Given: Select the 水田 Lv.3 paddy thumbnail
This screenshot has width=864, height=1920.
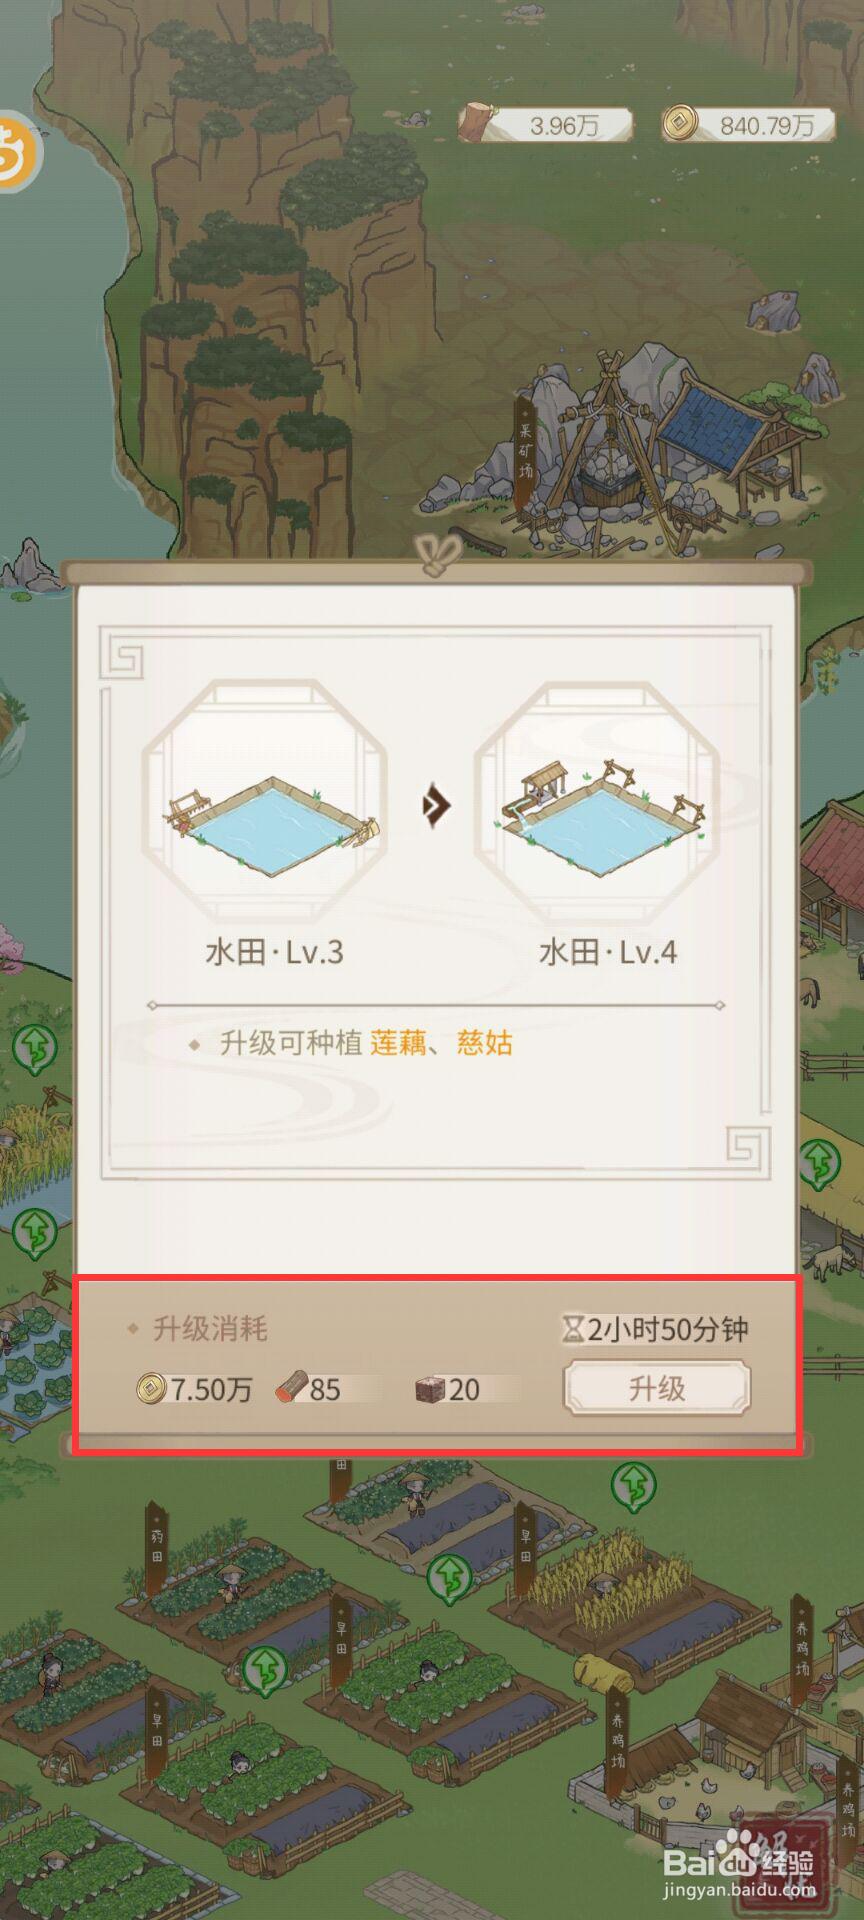Looking at the screenshot, I should pyautogui.click(x=265, y=801).
